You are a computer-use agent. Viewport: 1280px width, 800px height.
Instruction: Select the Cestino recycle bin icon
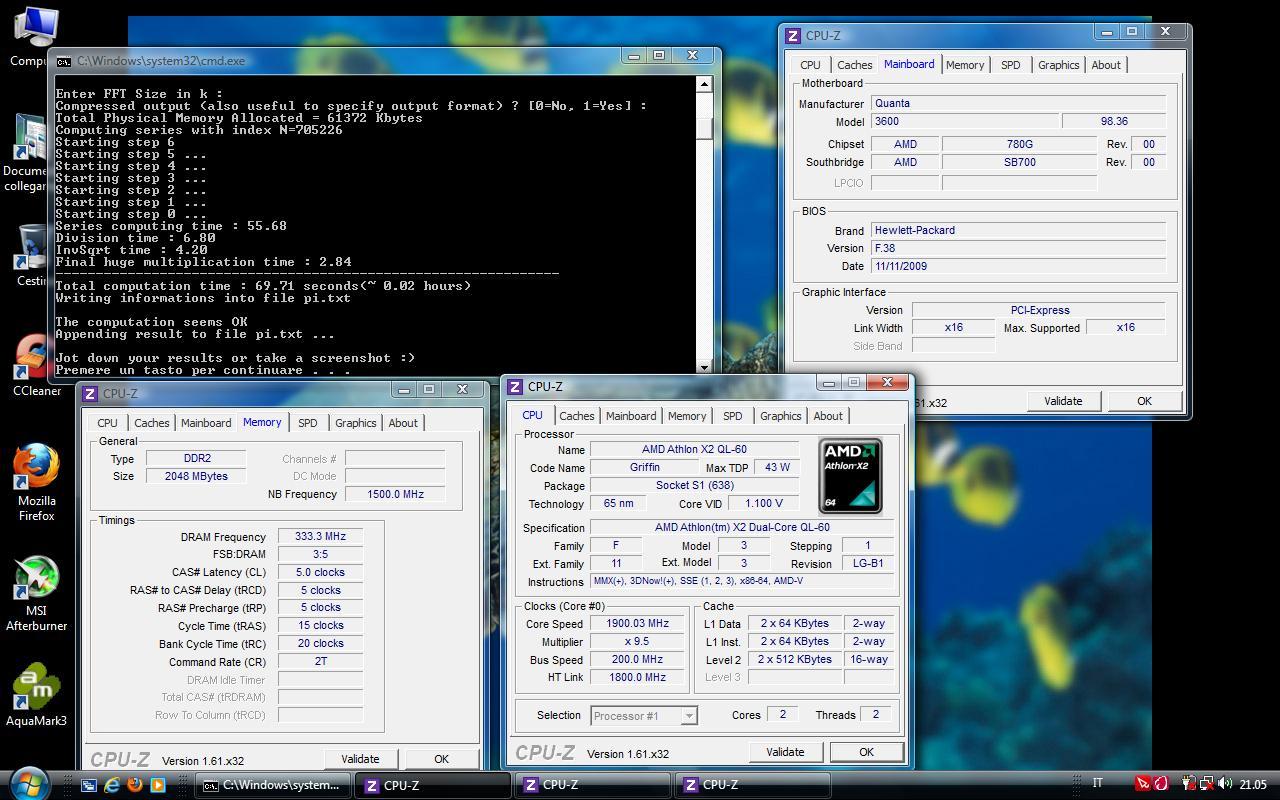coord(32,255)
